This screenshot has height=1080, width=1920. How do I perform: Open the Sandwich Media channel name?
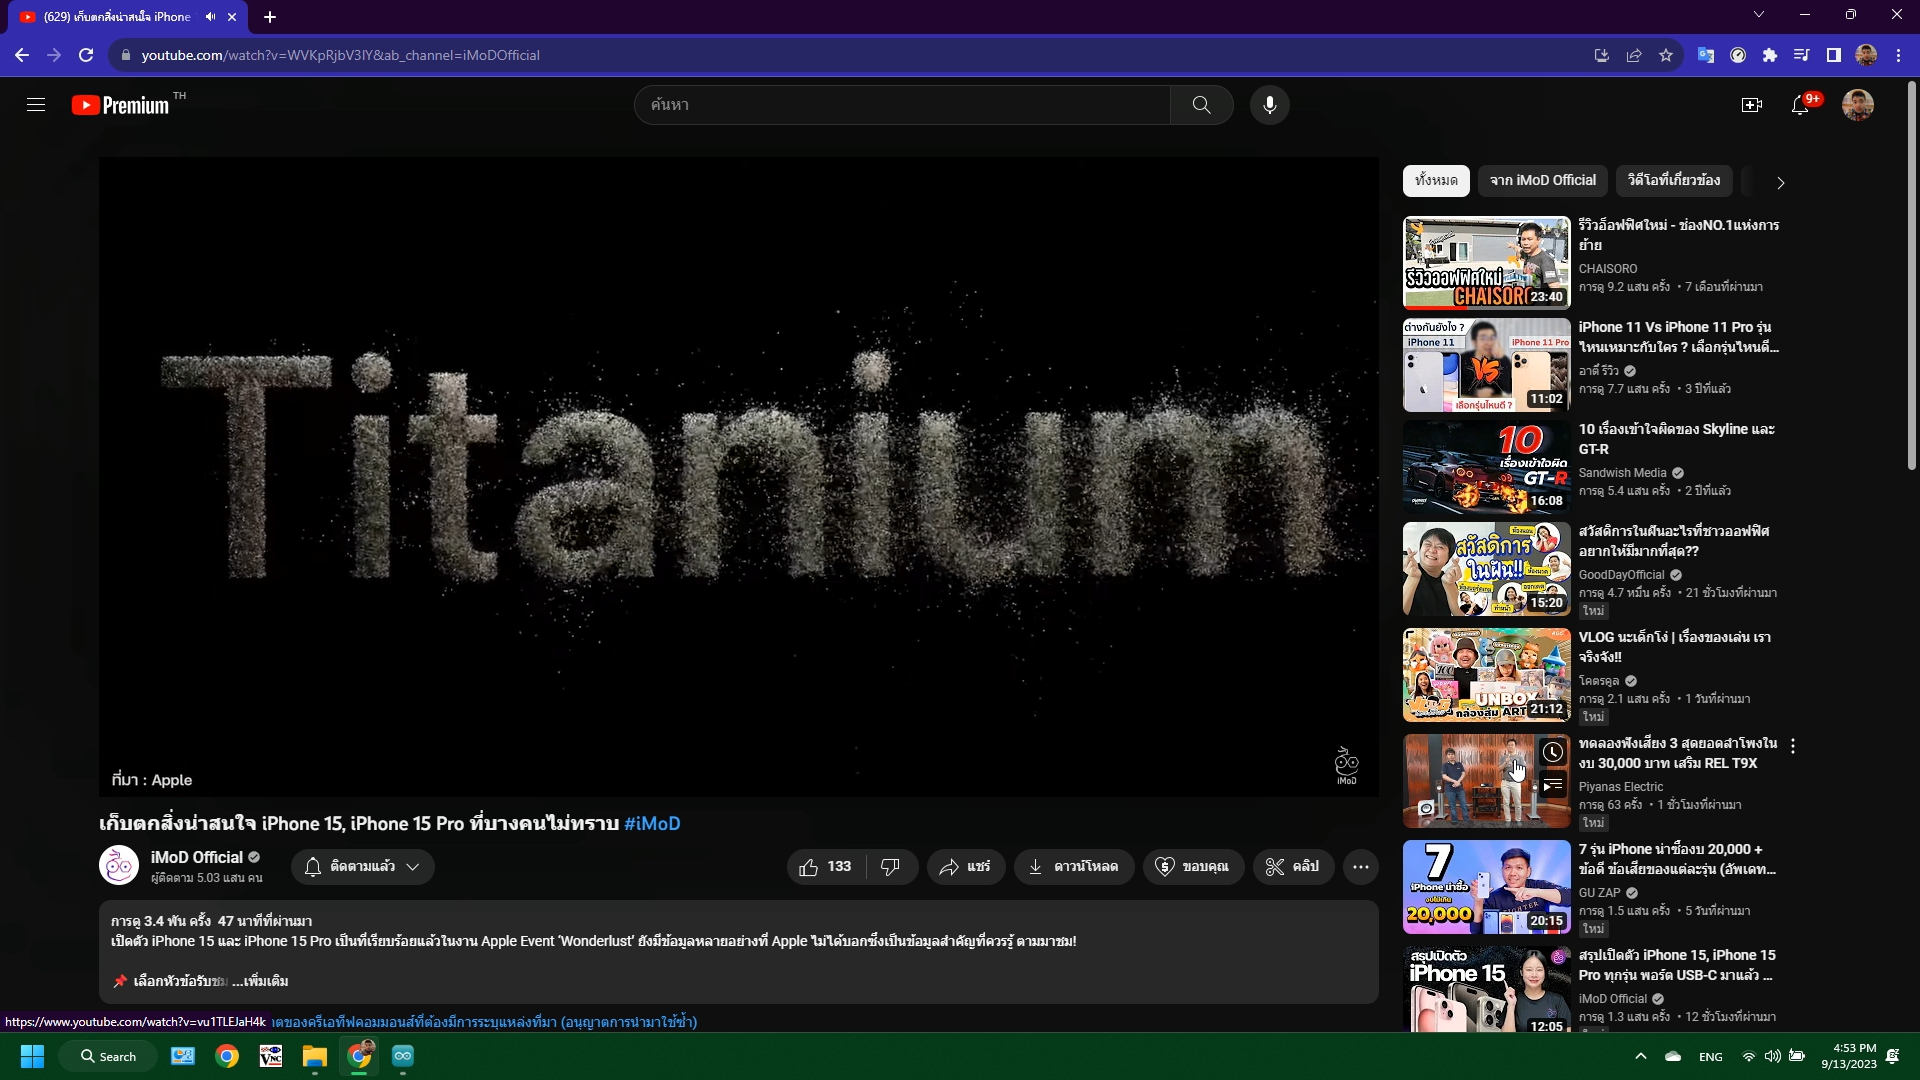pos(1623,473)
